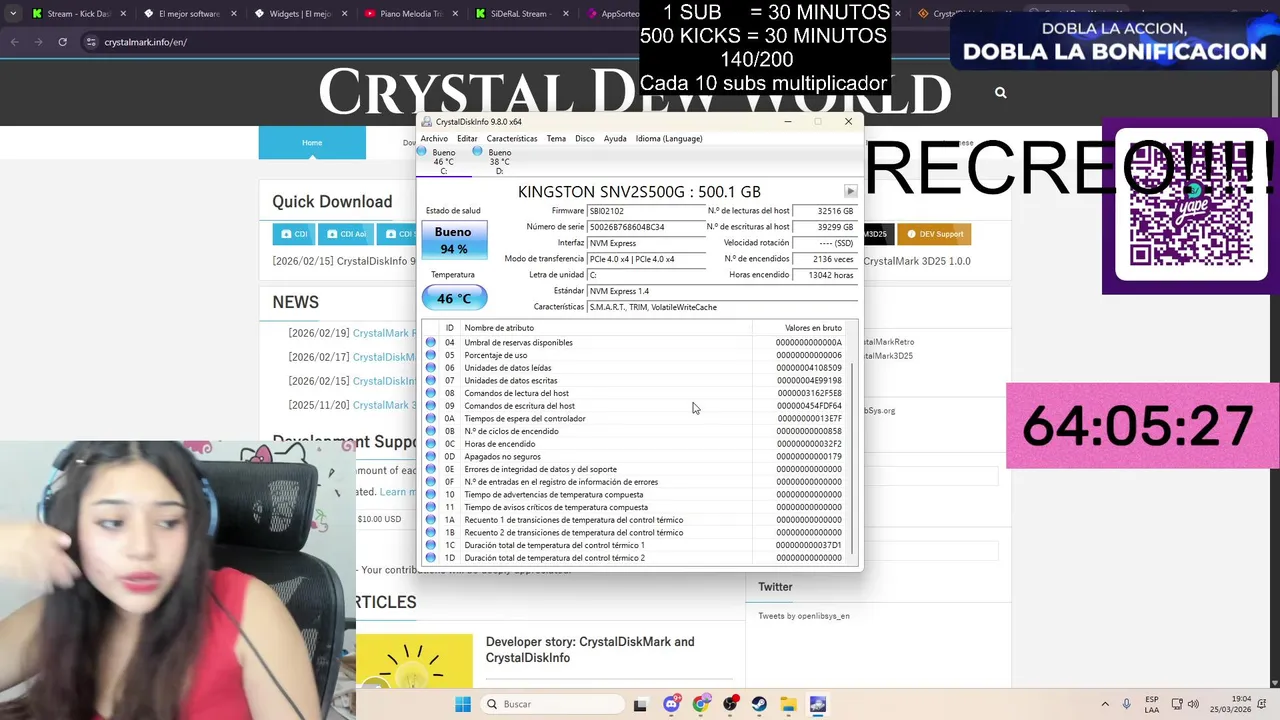Open the Editar menu
Screen dimensions: 1280x720
coord(467,139)
